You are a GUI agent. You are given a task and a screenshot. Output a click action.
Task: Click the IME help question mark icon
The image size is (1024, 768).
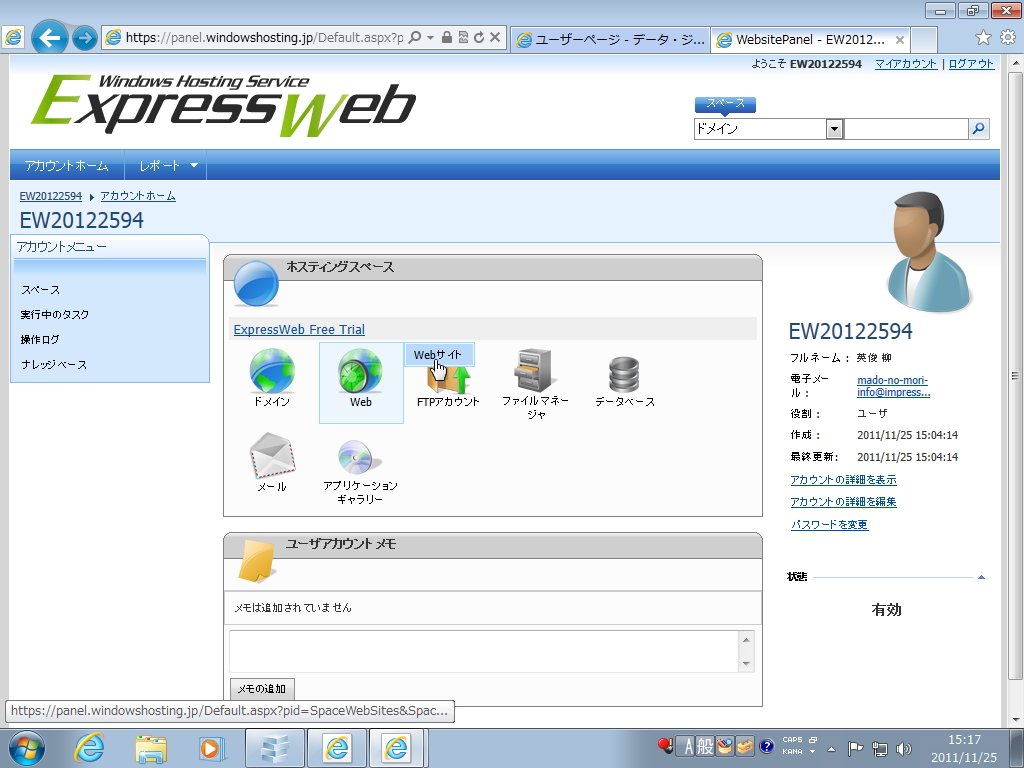tap(767, 746)
